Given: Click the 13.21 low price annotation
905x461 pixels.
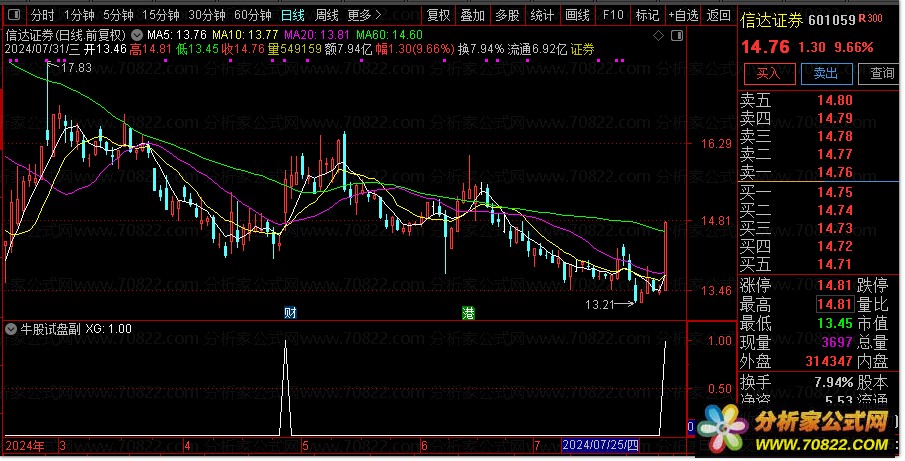Looking at the screenshot, I should pyautogui.click(x=600, y=304).
